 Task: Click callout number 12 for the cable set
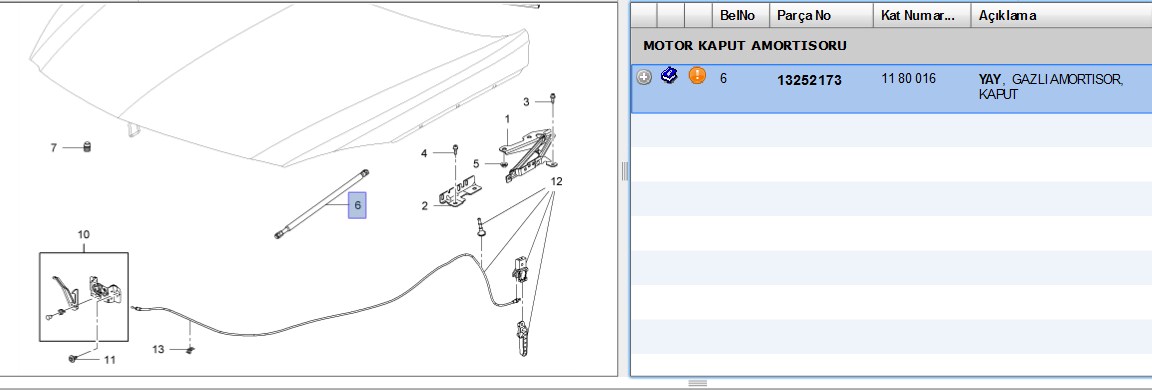(556, 181)
